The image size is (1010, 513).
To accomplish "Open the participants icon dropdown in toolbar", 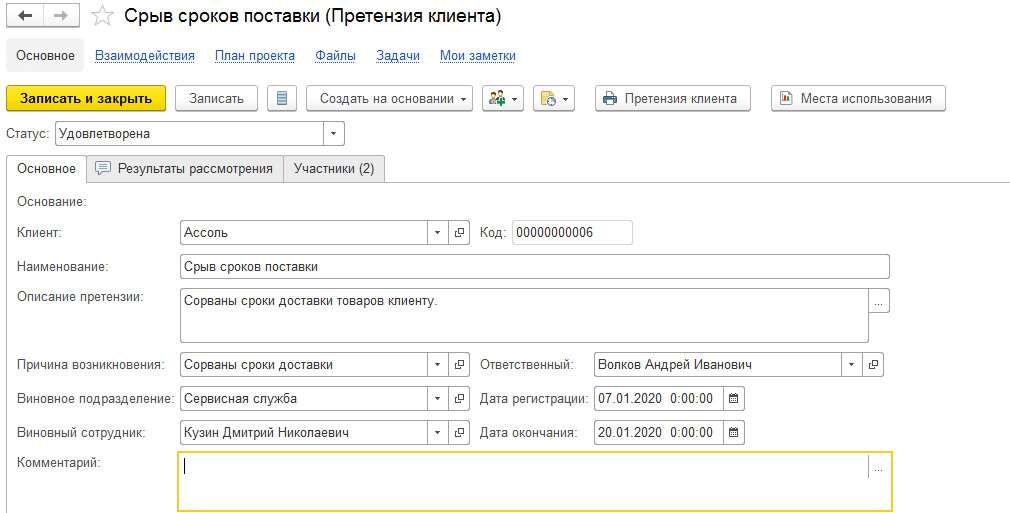I will click(502, 98).
